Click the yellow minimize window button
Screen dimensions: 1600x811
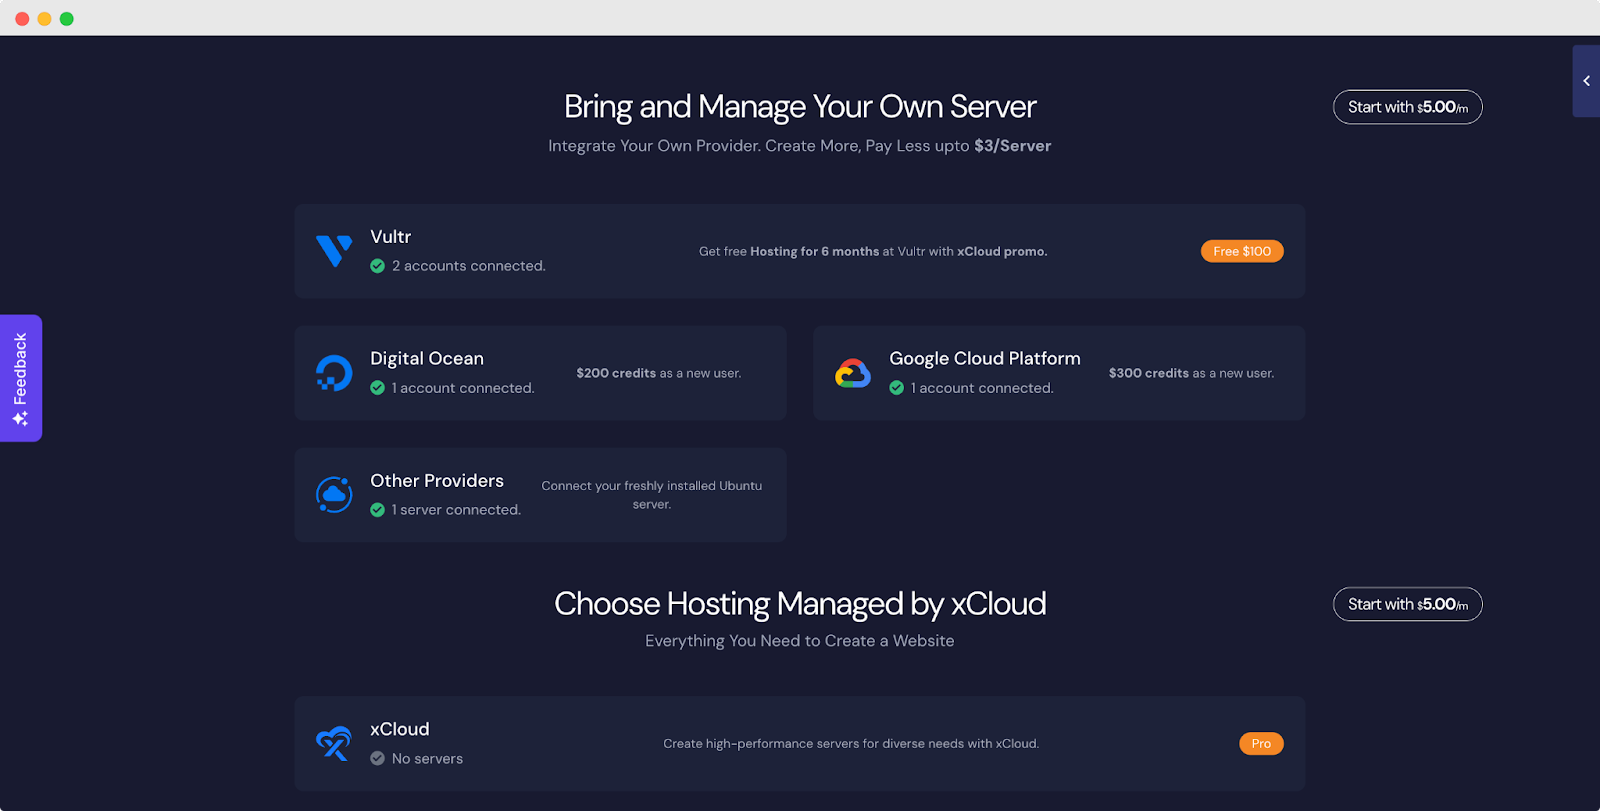coord(44,19)
